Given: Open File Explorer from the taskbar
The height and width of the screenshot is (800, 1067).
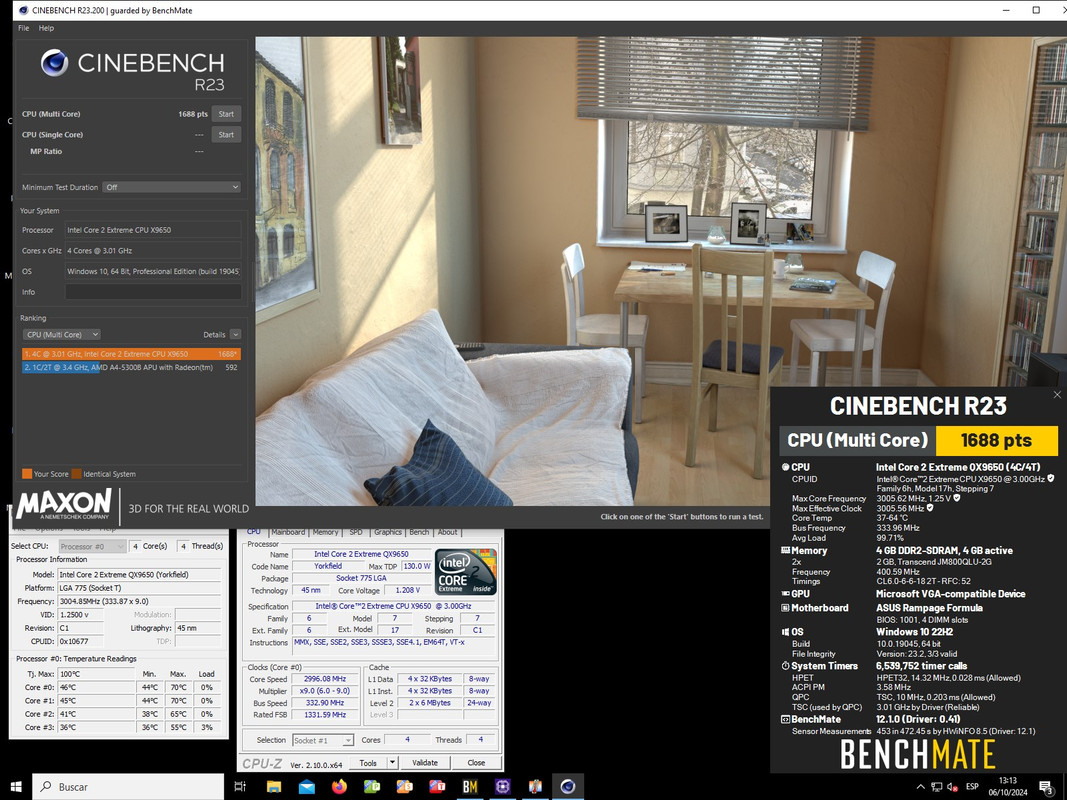Looking at the screenshot, I should [274, 786].
